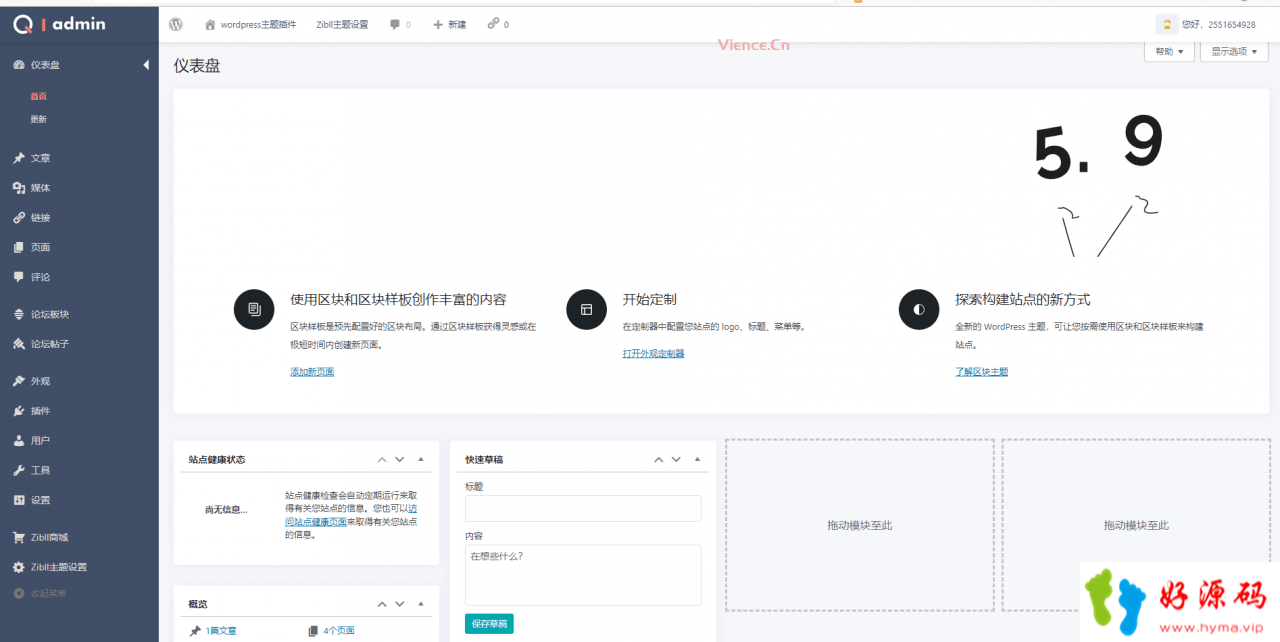This screenshot has width=1280, height=642.
Task: Open 论坛板块 icon in sidebar
Action: pyautogui.click(x=19, y=314)
